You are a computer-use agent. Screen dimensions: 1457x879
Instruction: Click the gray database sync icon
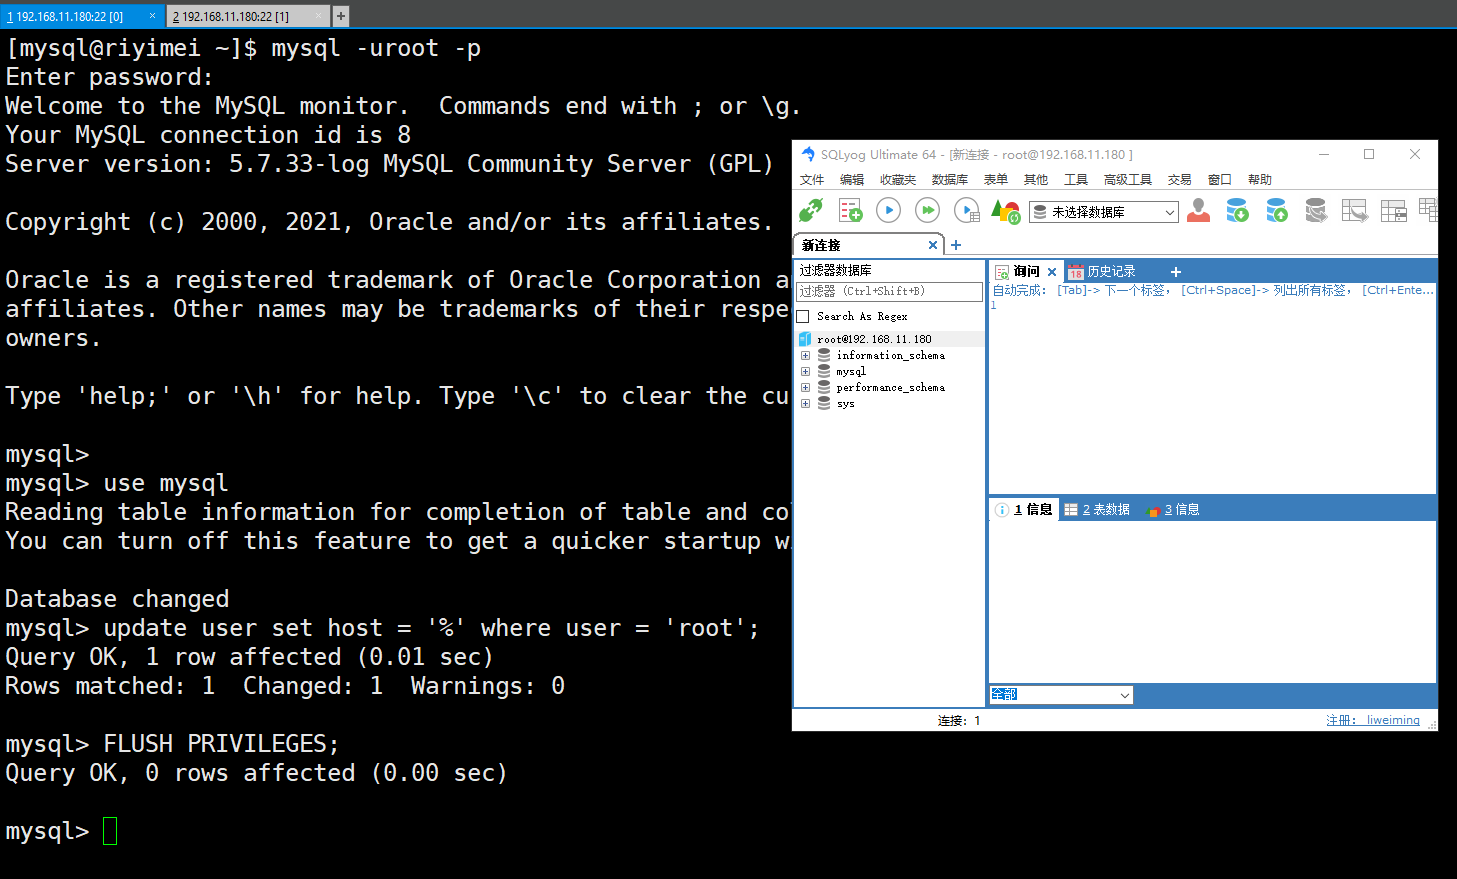tap(1316, 210)
